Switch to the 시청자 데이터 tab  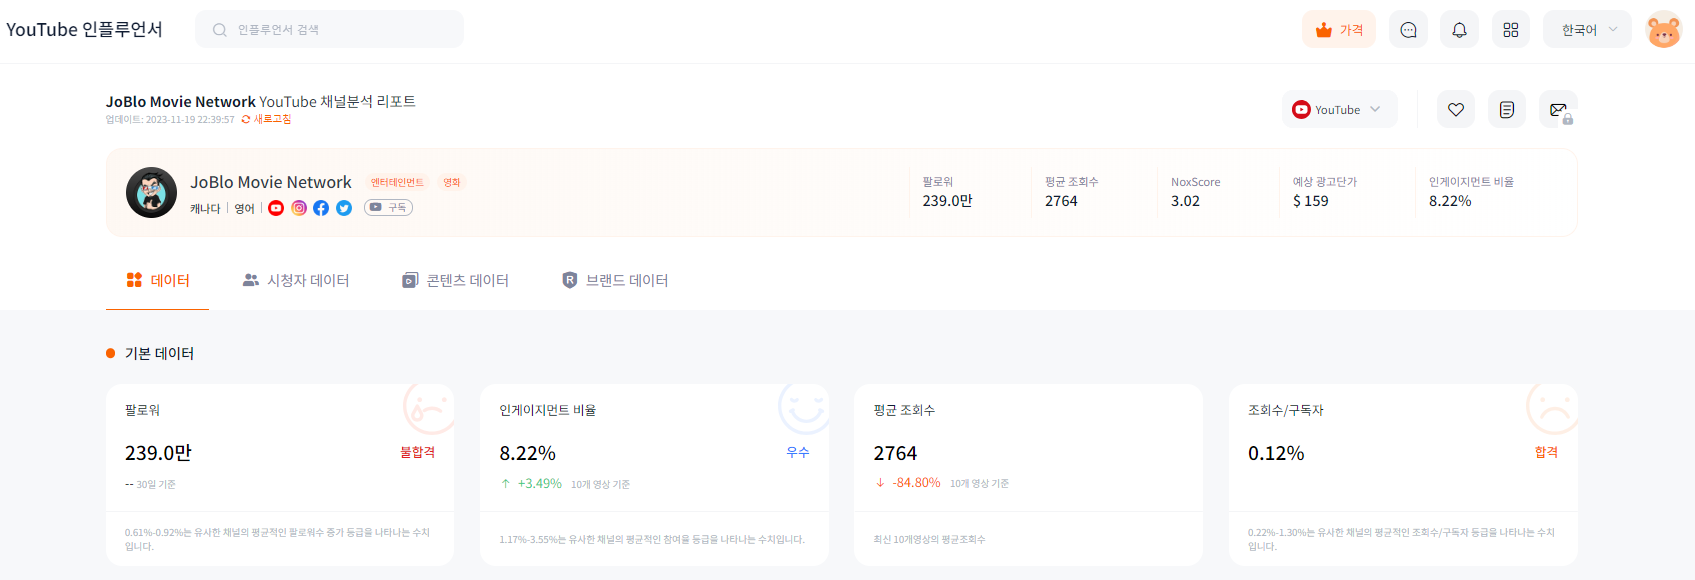[x=296, y=281]
